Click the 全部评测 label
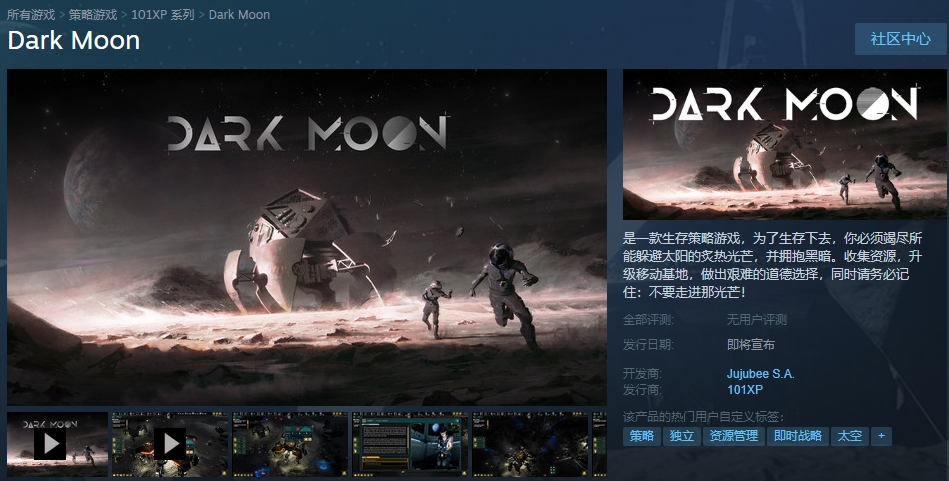 tap(648, 320)
